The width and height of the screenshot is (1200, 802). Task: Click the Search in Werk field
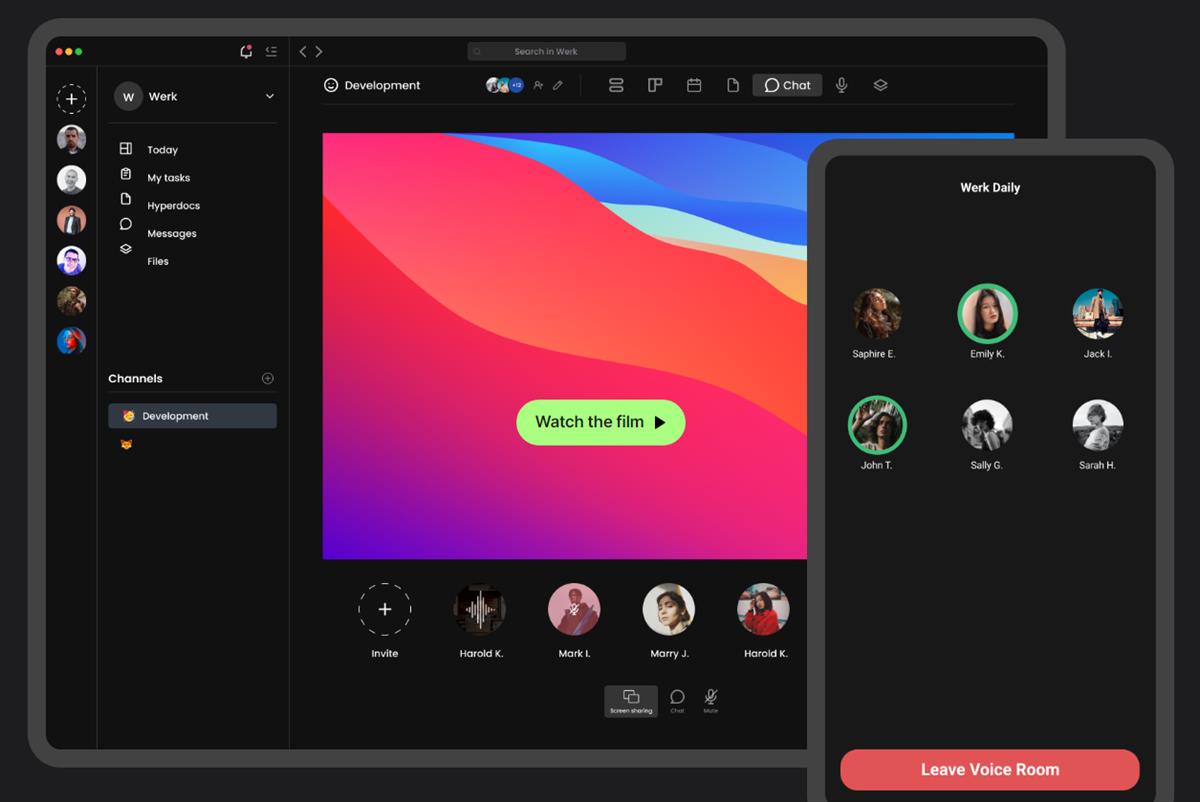546,51
